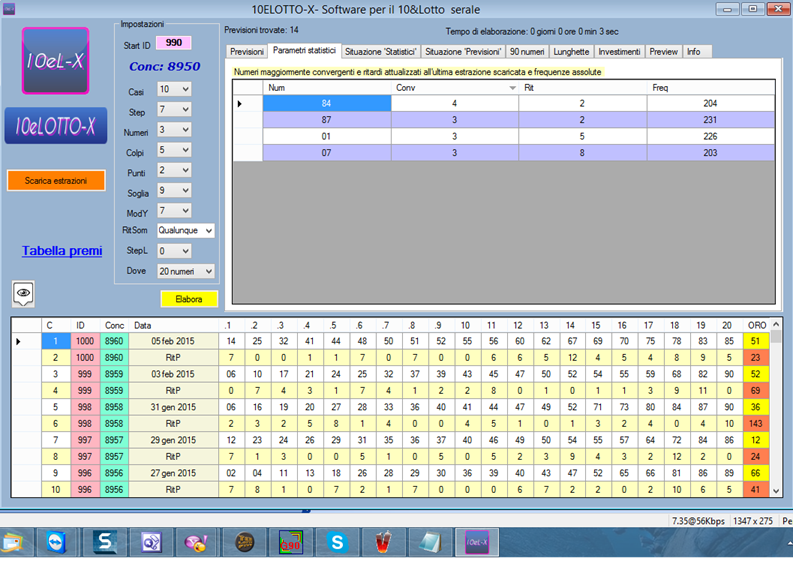Open Snagit taskbar icon
Screen dimensions: 793x576
click(x=105, y=542)
